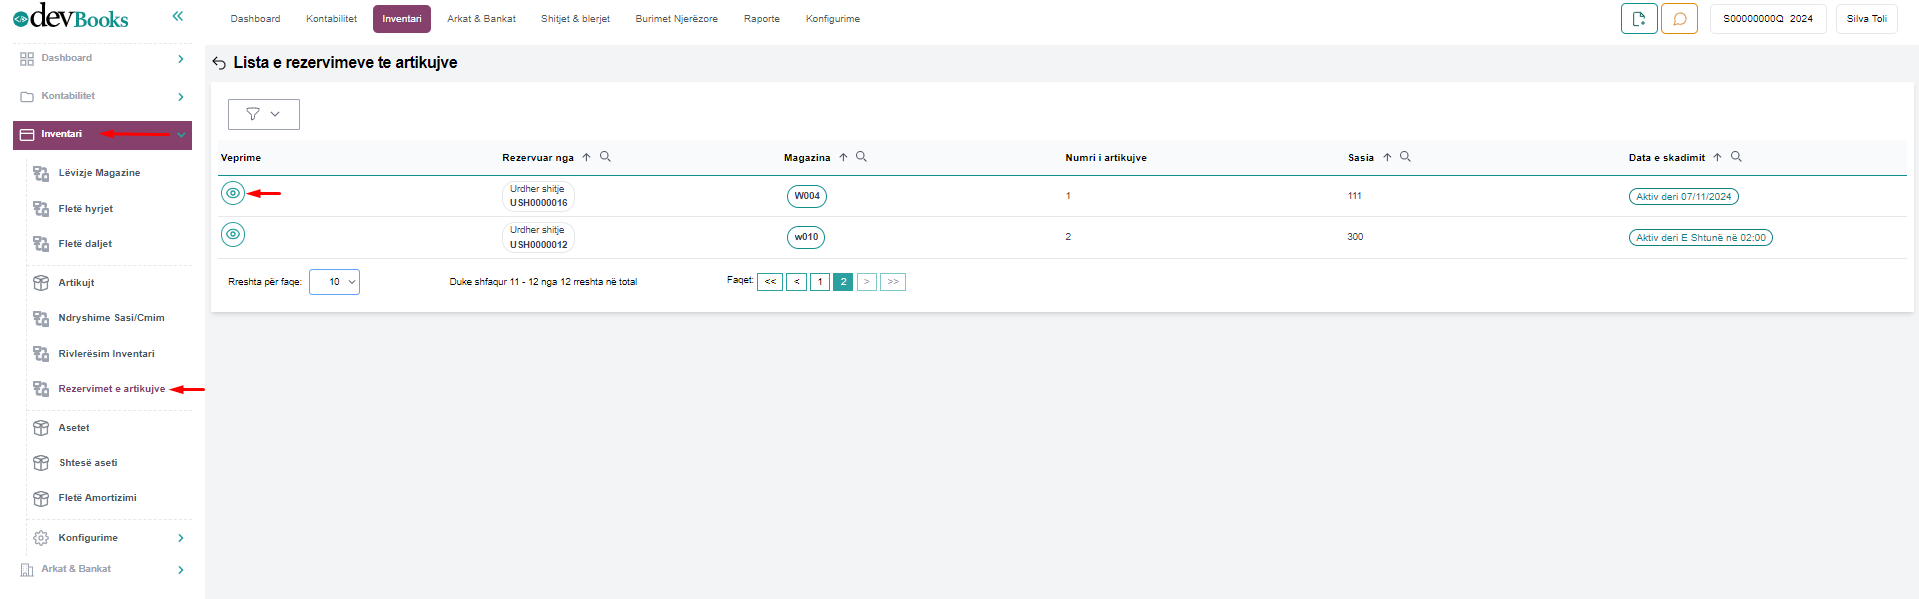Open the Raporte top menu
This screenshot has width=1919, height=599.
(761, 19)
